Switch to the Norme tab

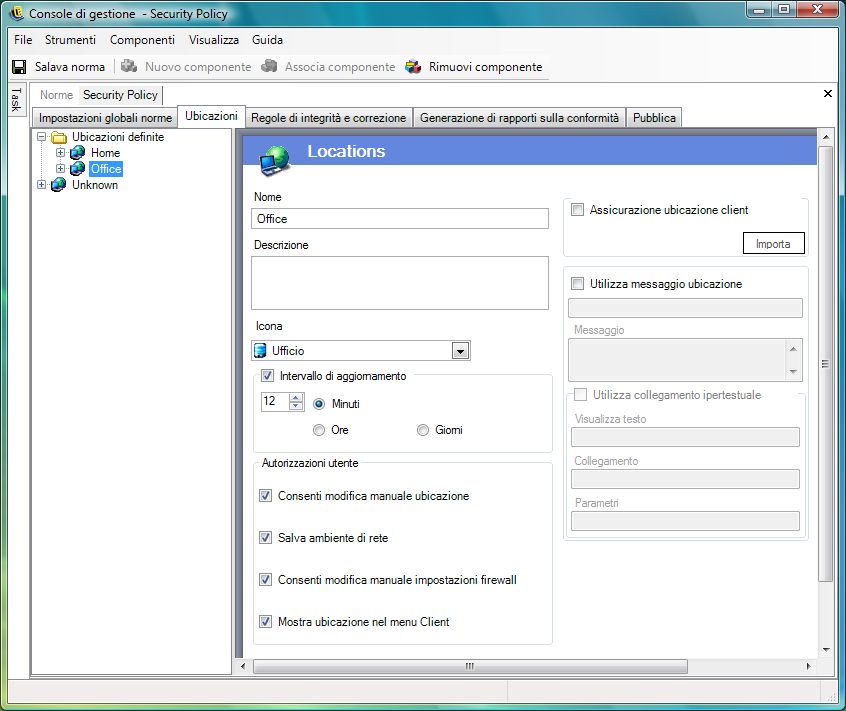(x=56, y=95)
